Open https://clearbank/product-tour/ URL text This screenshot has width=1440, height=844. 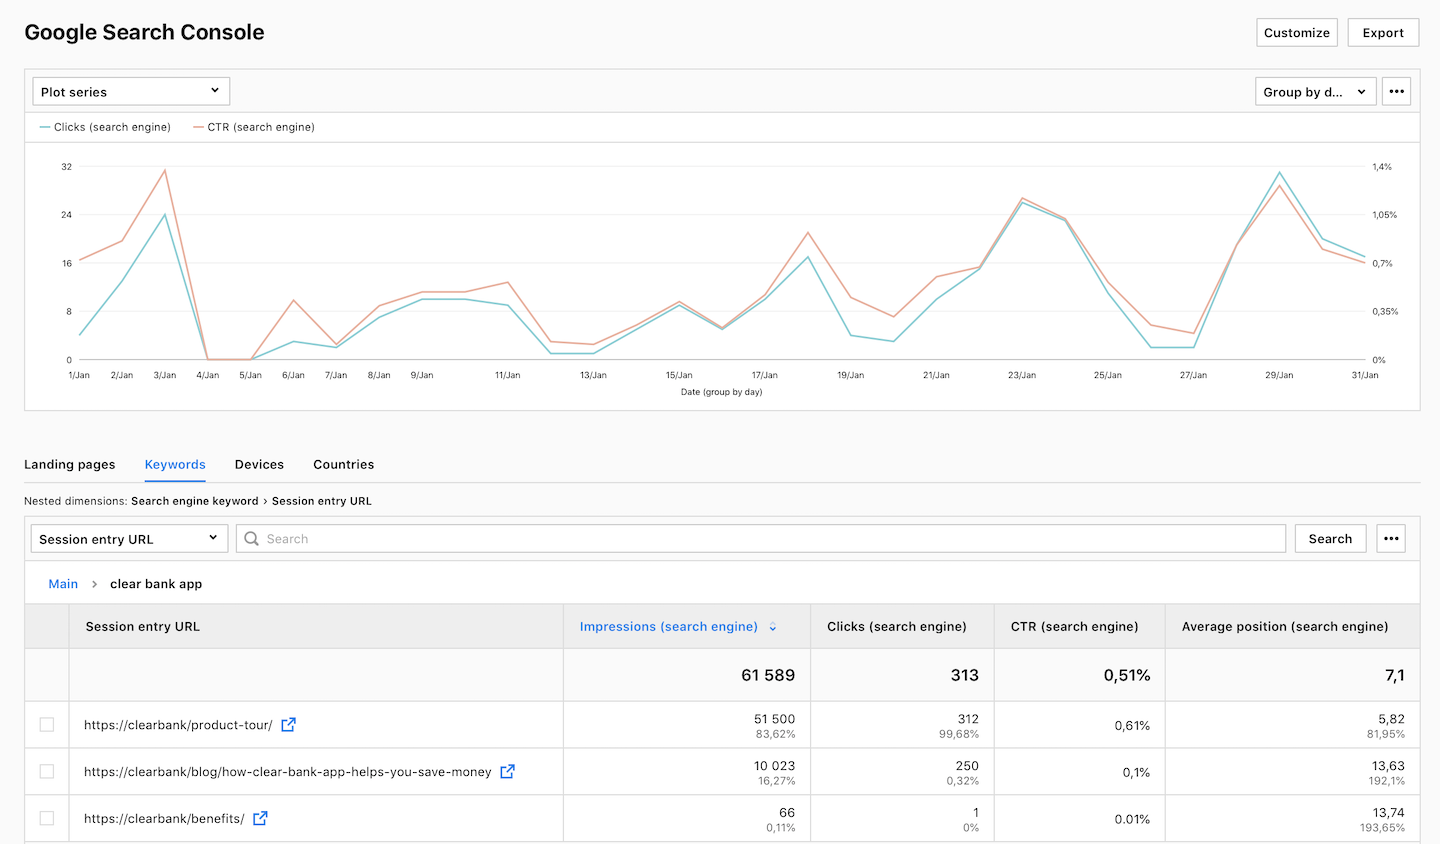click(x=178, y=725)
